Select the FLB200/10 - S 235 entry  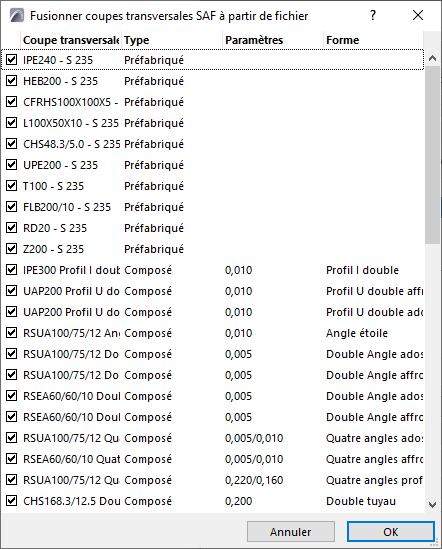(67, 207)
